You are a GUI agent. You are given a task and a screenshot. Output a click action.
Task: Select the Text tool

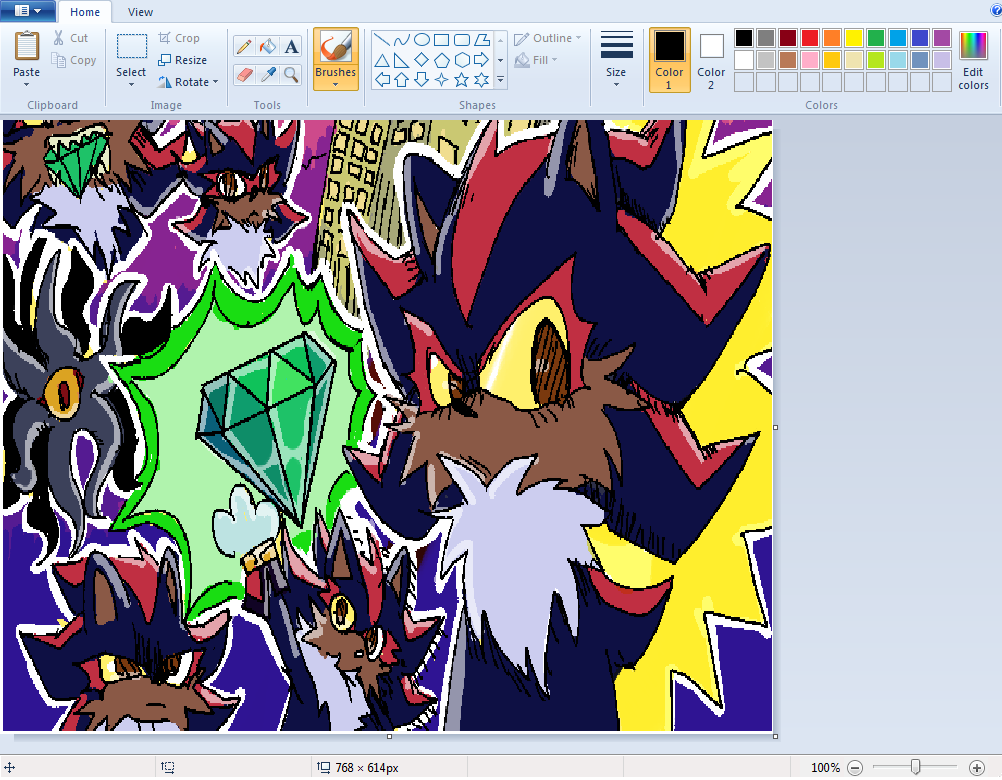click(x=291, y=46)
